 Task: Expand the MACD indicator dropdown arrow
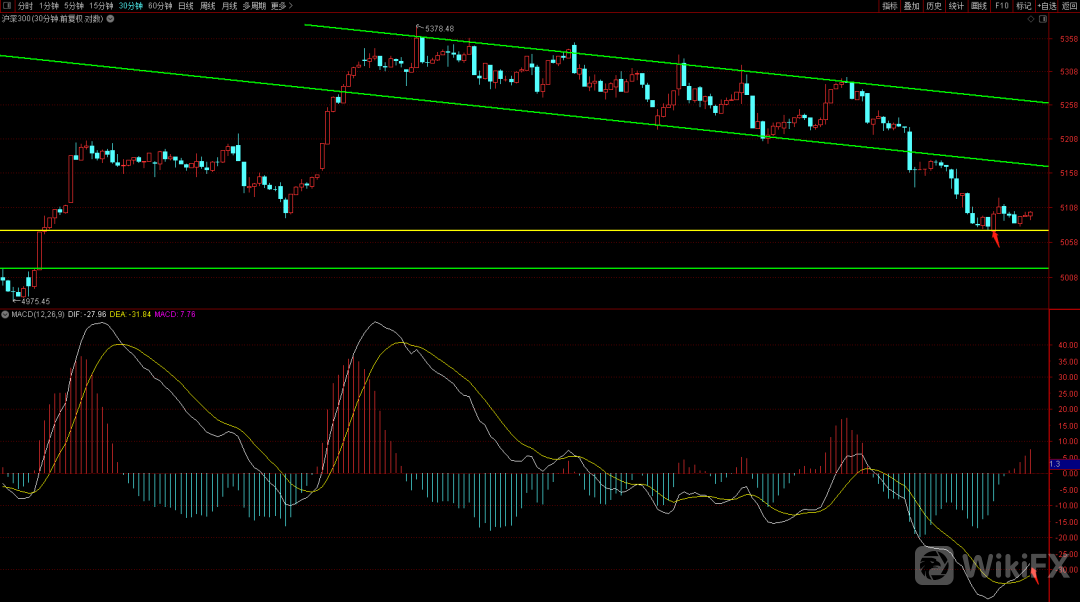coord(5,314)
